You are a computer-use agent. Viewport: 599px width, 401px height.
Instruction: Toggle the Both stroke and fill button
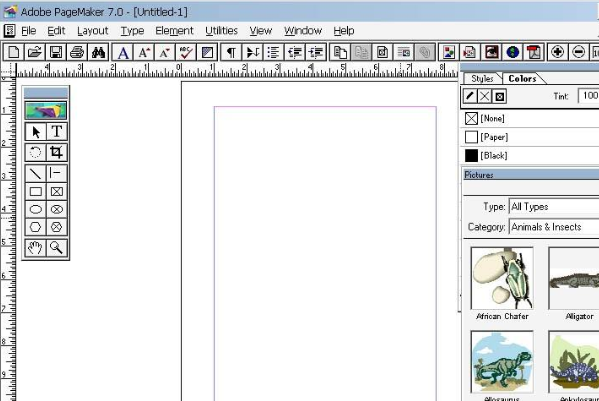499,96
